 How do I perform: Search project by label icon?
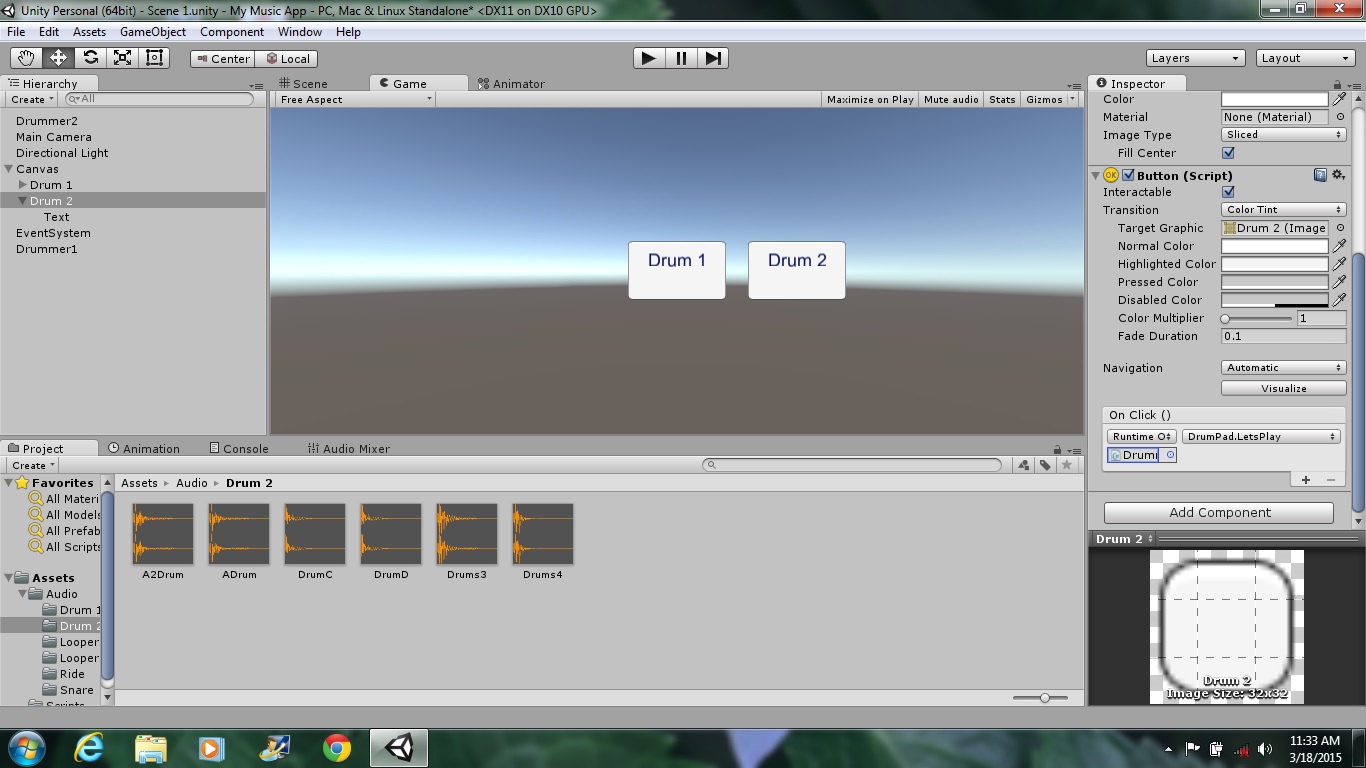pos(1045,465)
